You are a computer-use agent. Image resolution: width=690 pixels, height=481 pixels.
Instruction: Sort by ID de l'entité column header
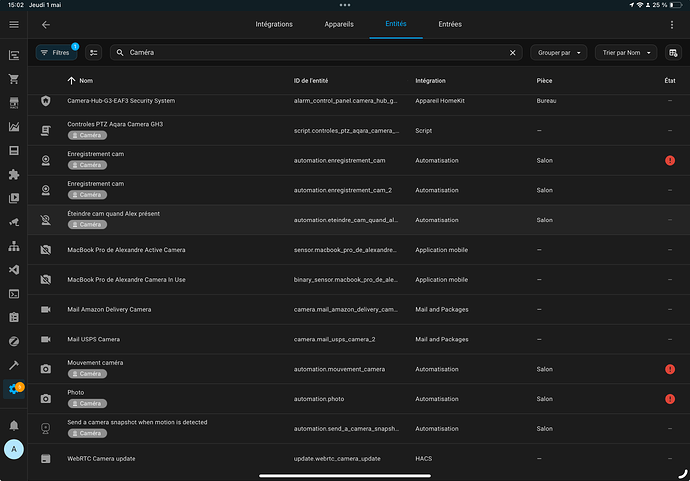pos(311,81)
